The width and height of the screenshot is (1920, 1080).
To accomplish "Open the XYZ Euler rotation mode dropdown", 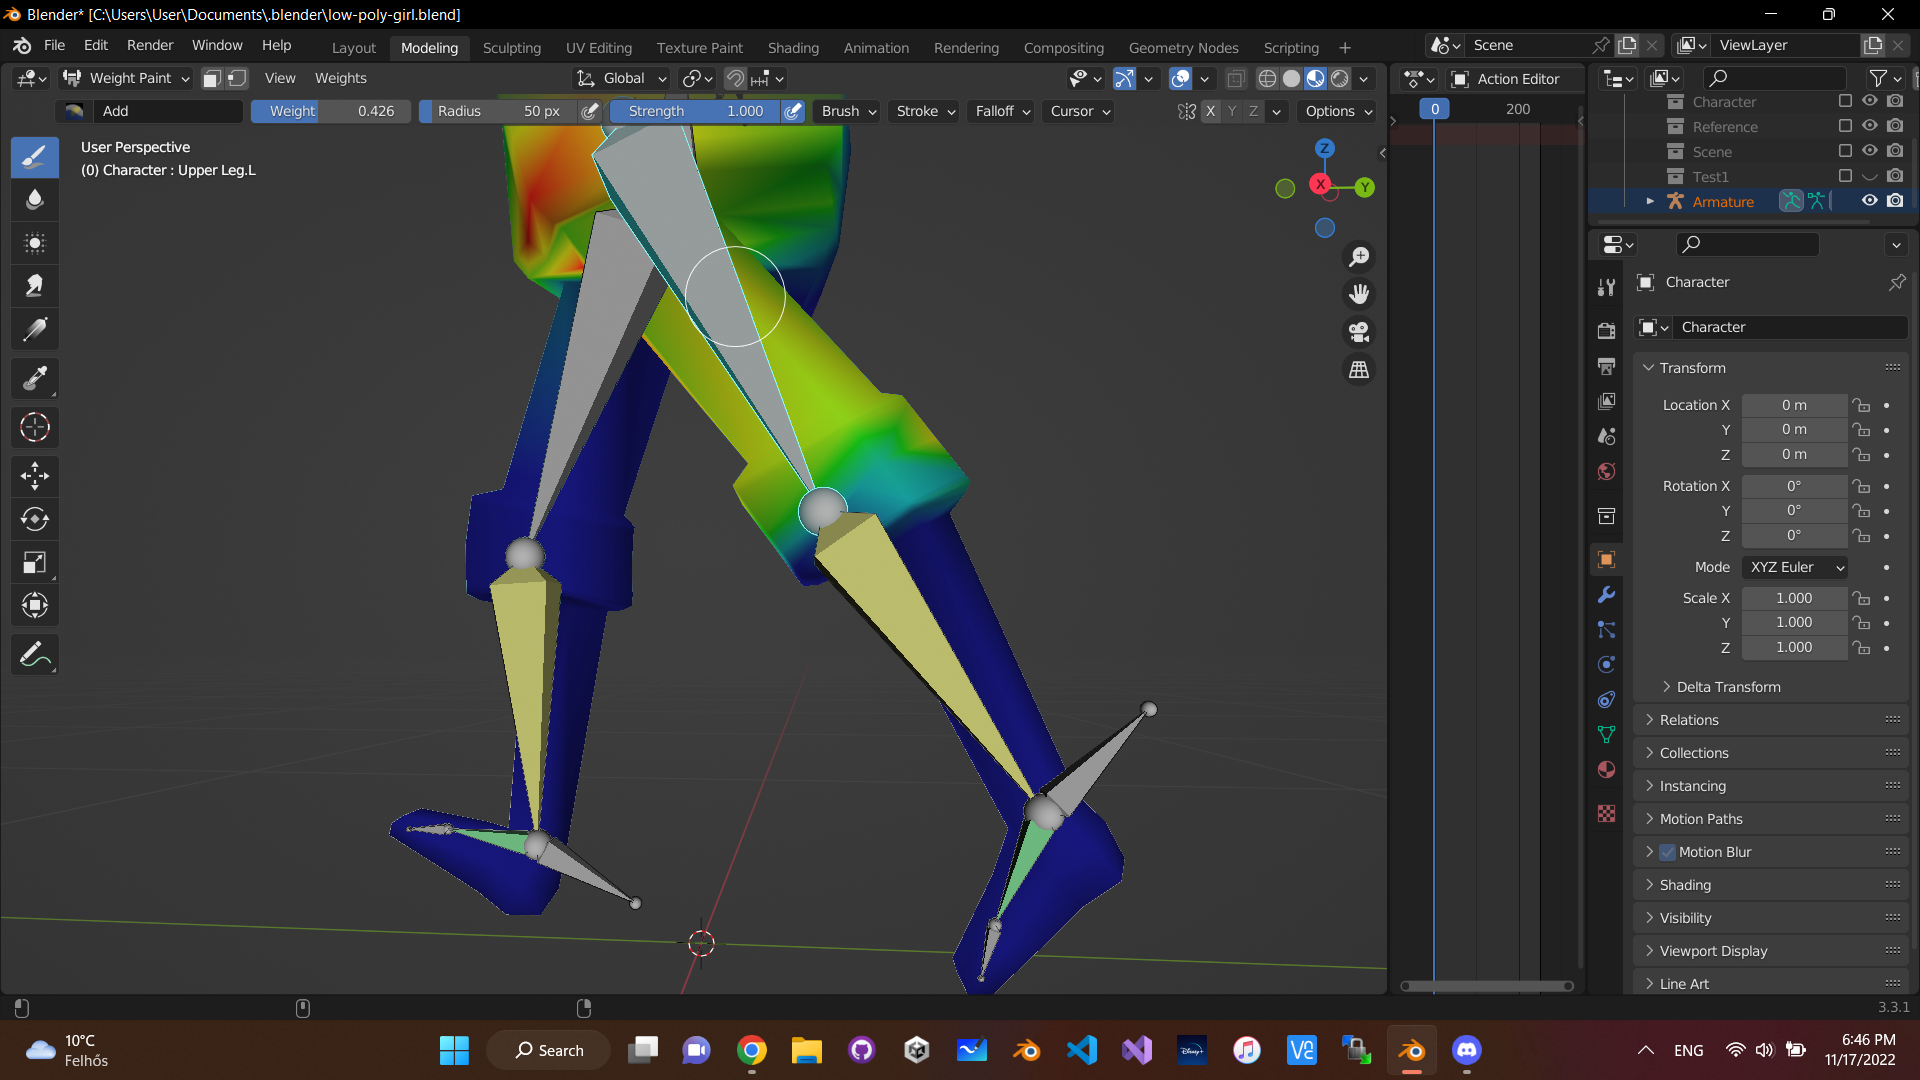I will click(1795, 567).
